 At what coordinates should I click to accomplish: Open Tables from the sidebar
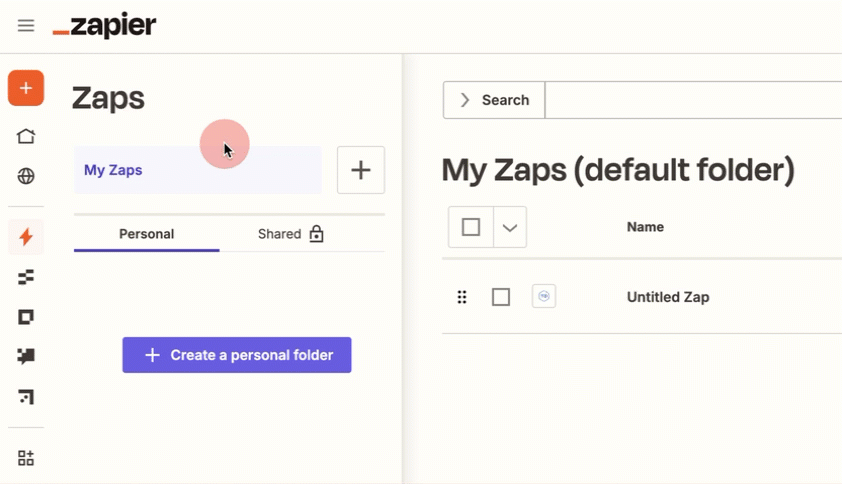pyautogui.click(x=26, y=277)
